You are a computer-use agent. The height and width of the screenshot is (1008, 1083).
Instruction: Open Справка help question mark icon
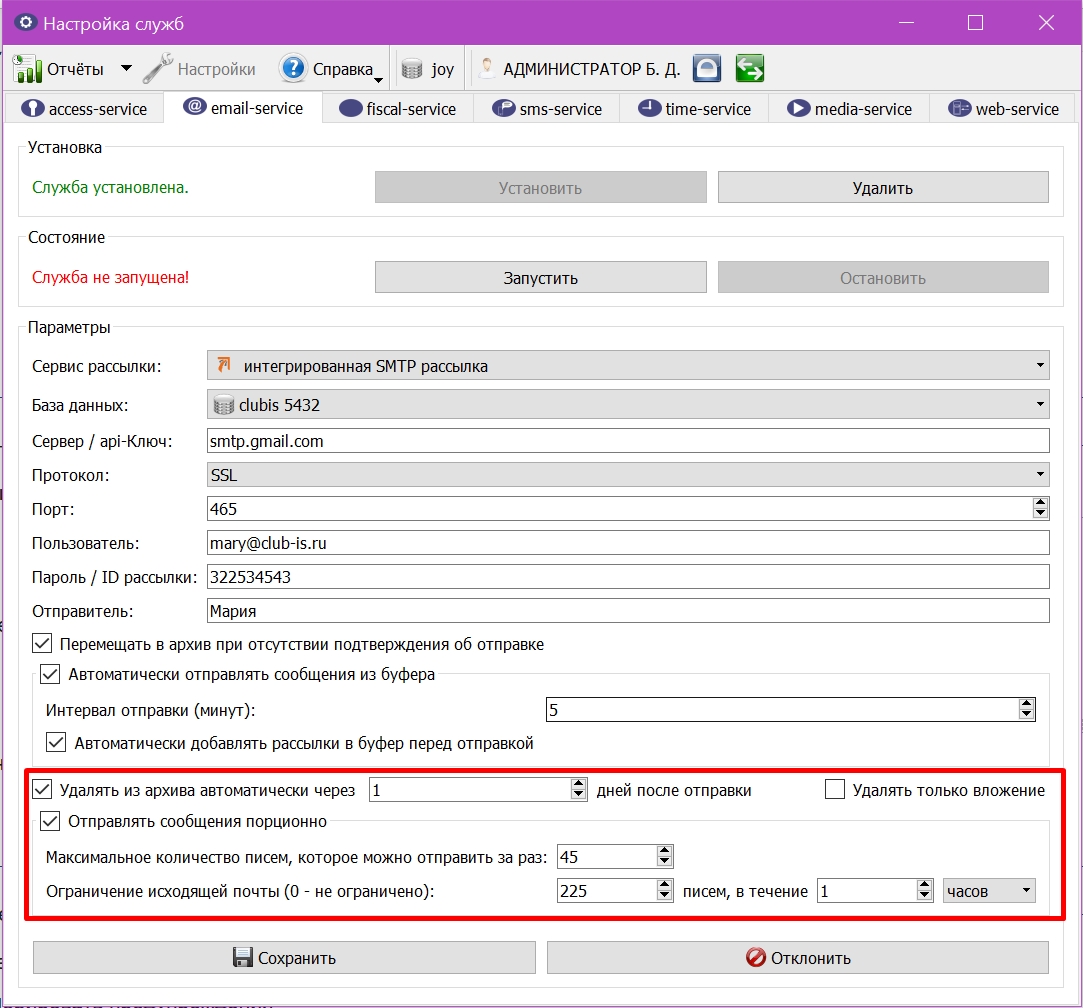pyautogui.click(x=293, y=68)
